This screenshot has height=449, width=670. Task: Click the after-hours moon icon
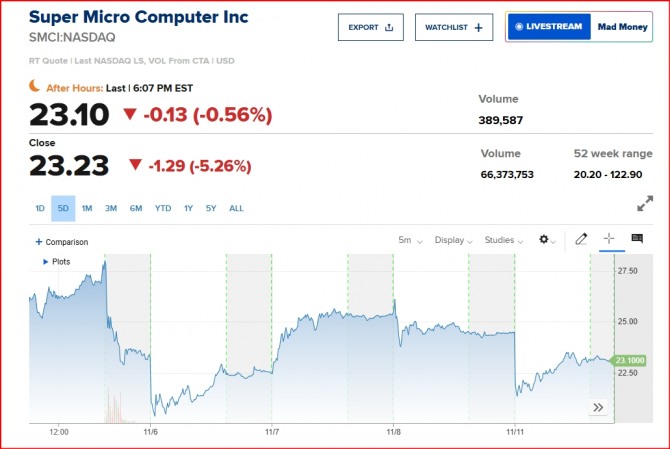click(x=35, y=87)
